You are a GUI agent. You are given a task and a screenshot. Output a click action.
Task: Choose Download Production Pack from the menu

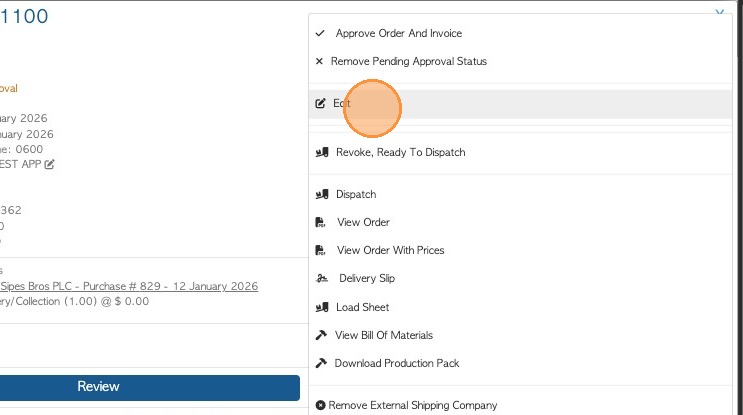[x=397, y=363]
